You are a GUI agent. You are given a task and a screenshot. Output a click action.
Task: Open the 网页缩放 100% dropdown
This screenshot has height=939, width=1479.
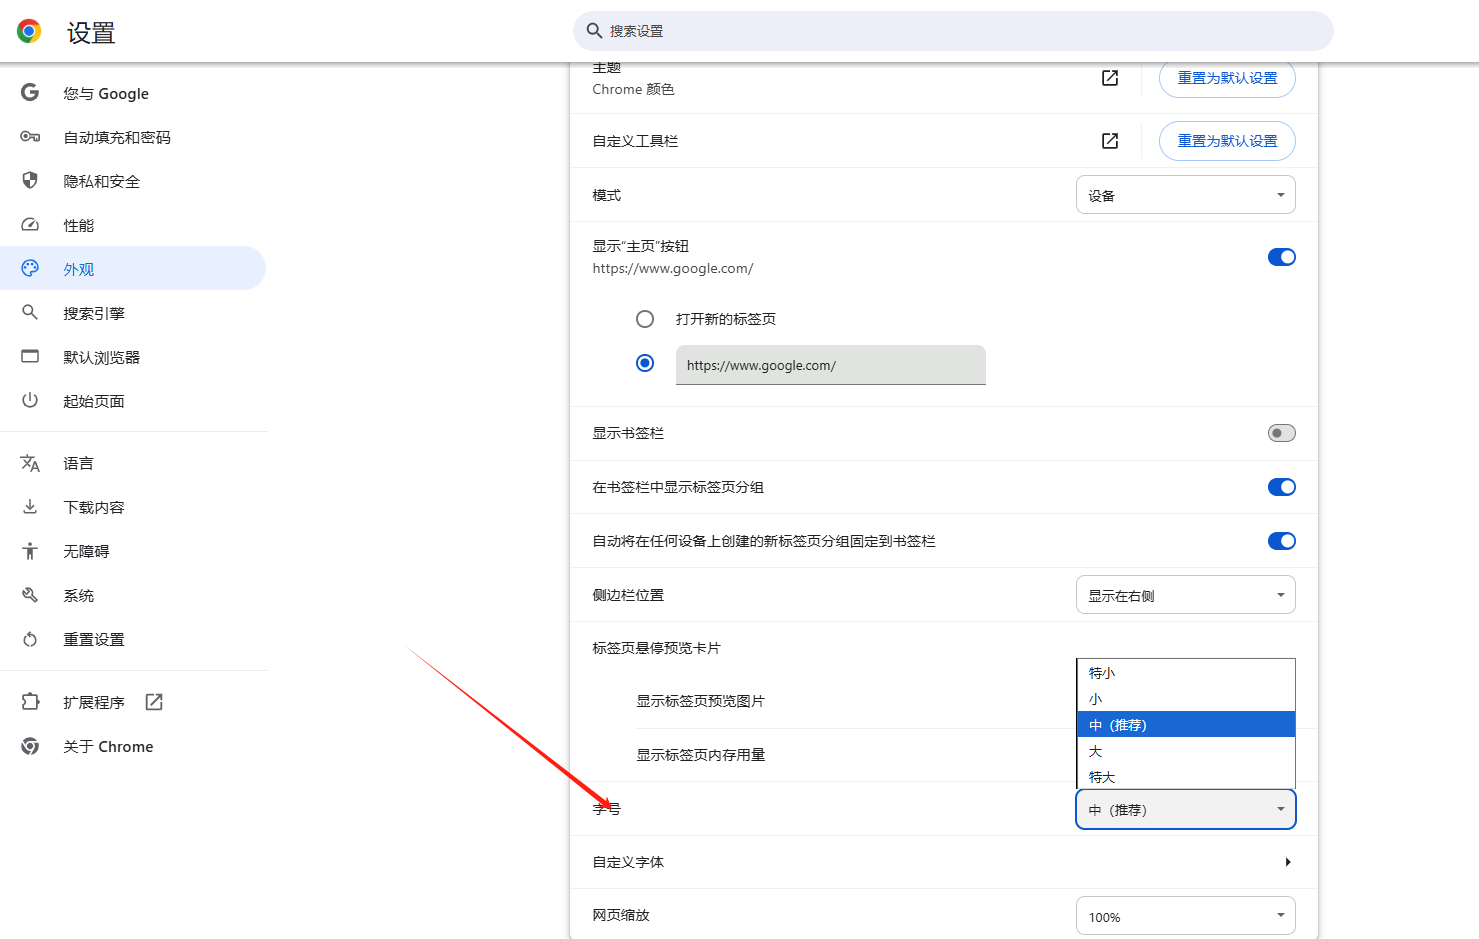1186,916
